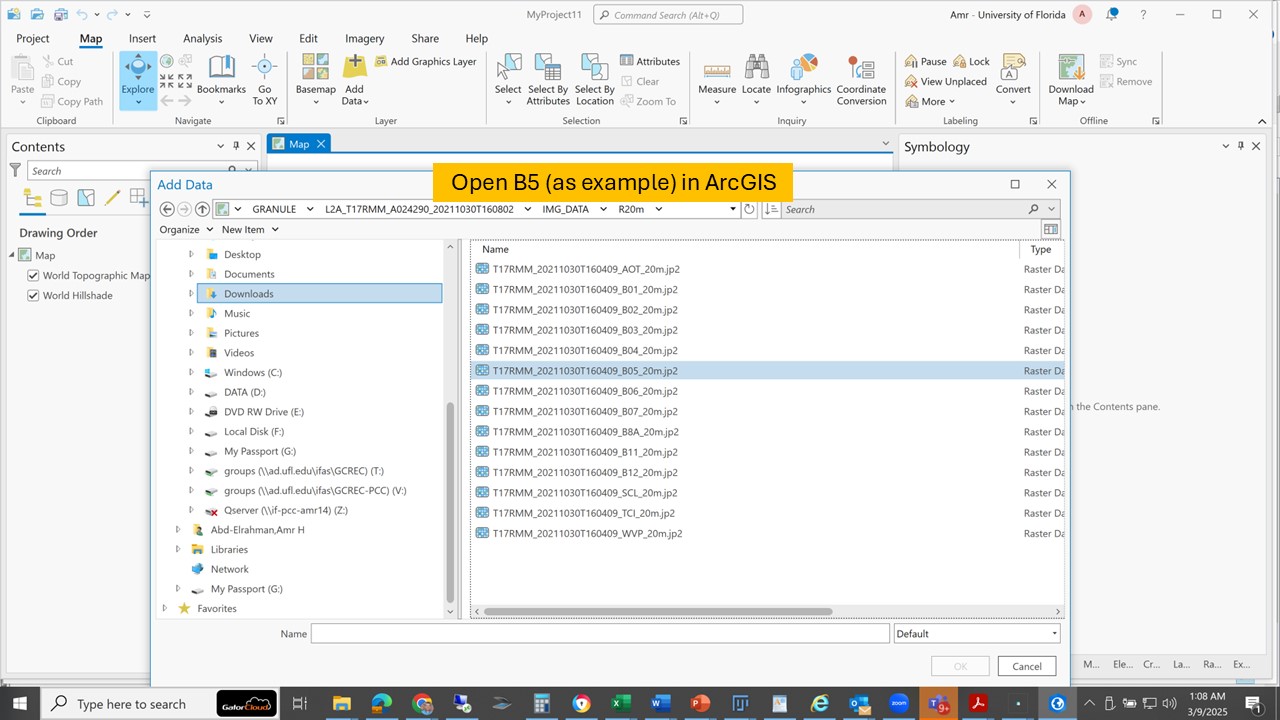This screenshot has height=720, width=1280.
Task: Click the view-options icon above the Type column
Action: [1050, 229]
